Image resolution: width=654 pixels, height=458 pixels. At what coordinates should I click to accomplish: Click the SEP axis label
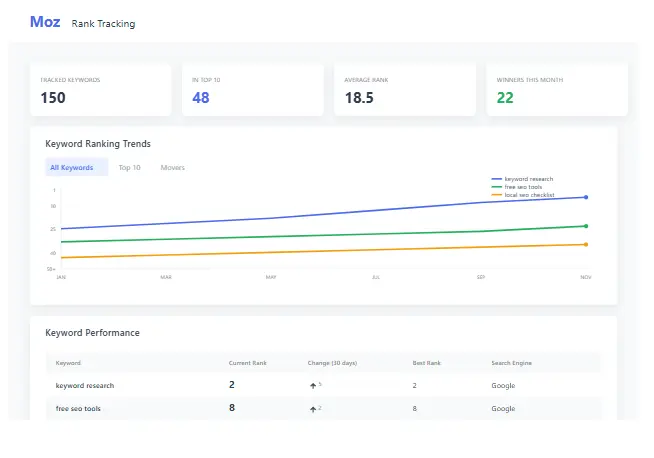[481, 277]
